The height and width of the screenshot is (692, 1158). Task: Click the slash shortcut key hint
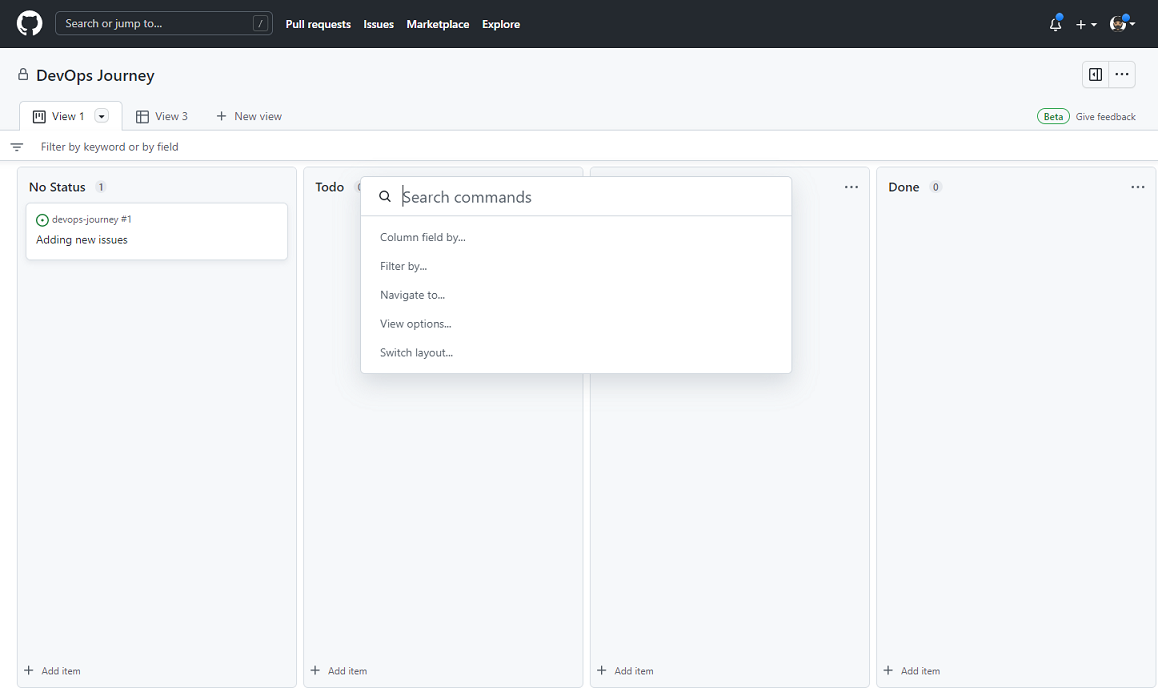pos(260,24)
